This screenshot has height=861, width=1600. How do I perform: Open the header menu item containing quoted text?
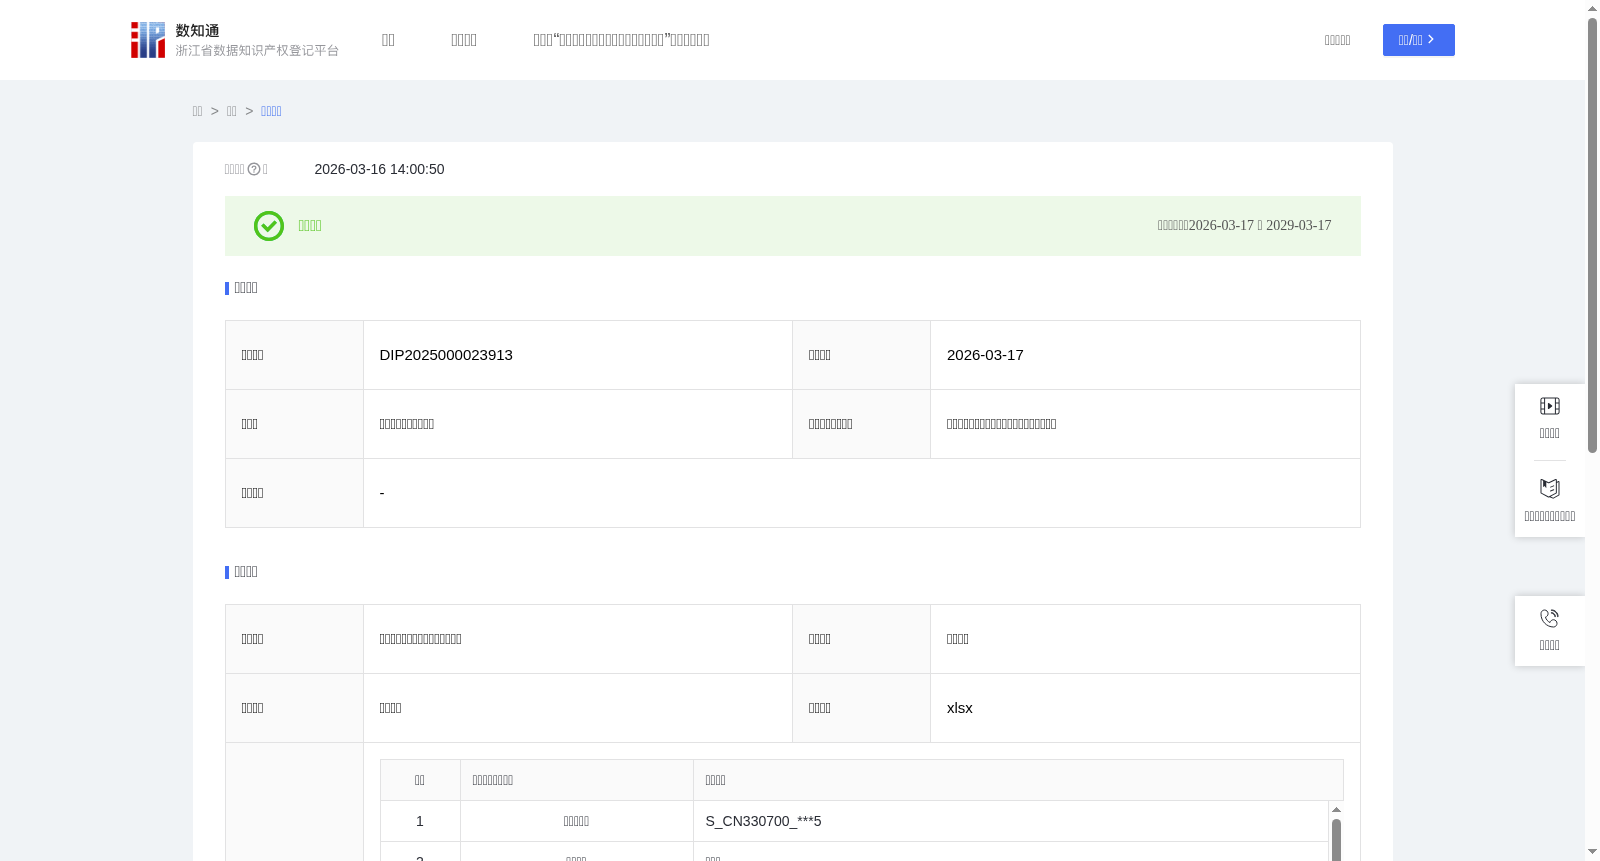(x=621, y=40)
